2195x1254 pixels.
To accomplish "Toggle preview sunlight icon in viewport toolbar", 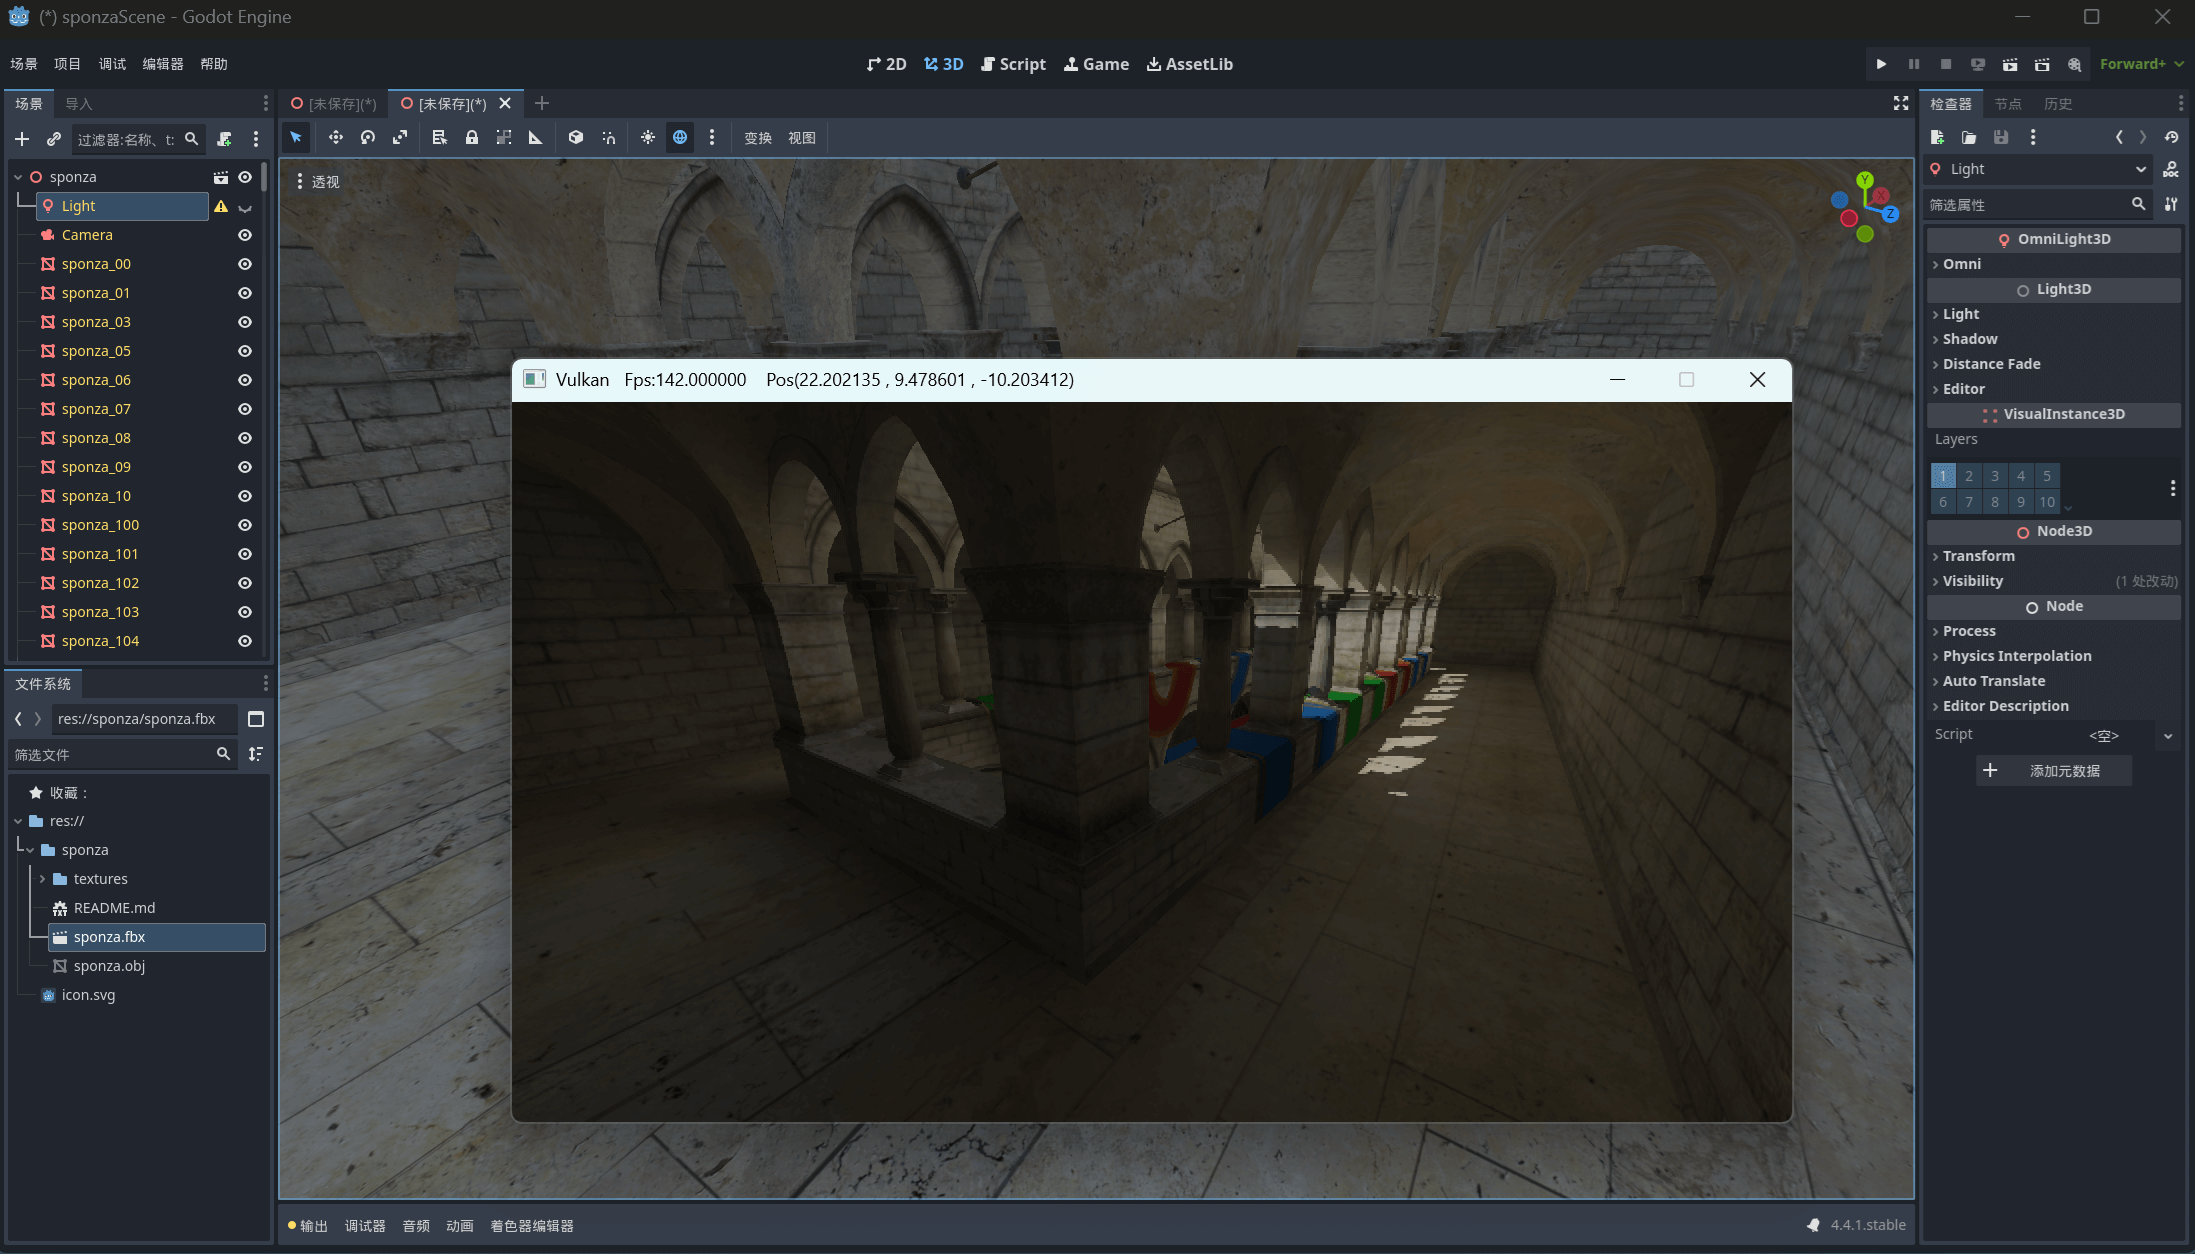I will [x=648, y=138].
